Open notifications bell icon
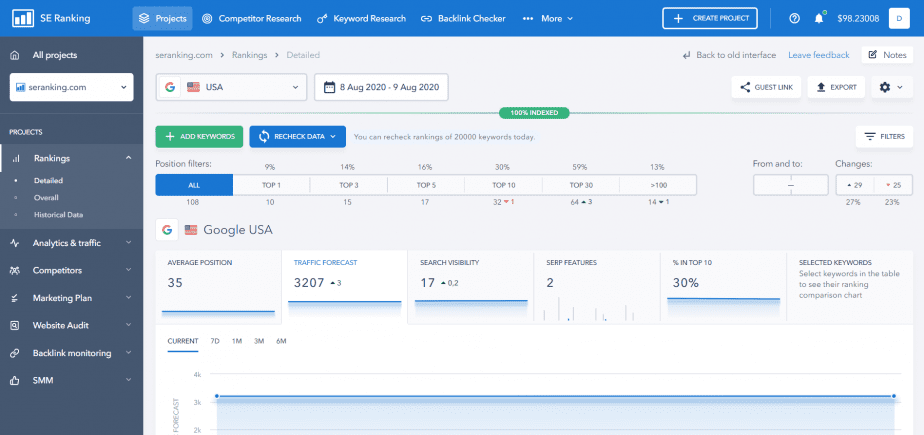Image resolution: width=924 pixels, height=435 pixels. point(819,18)
